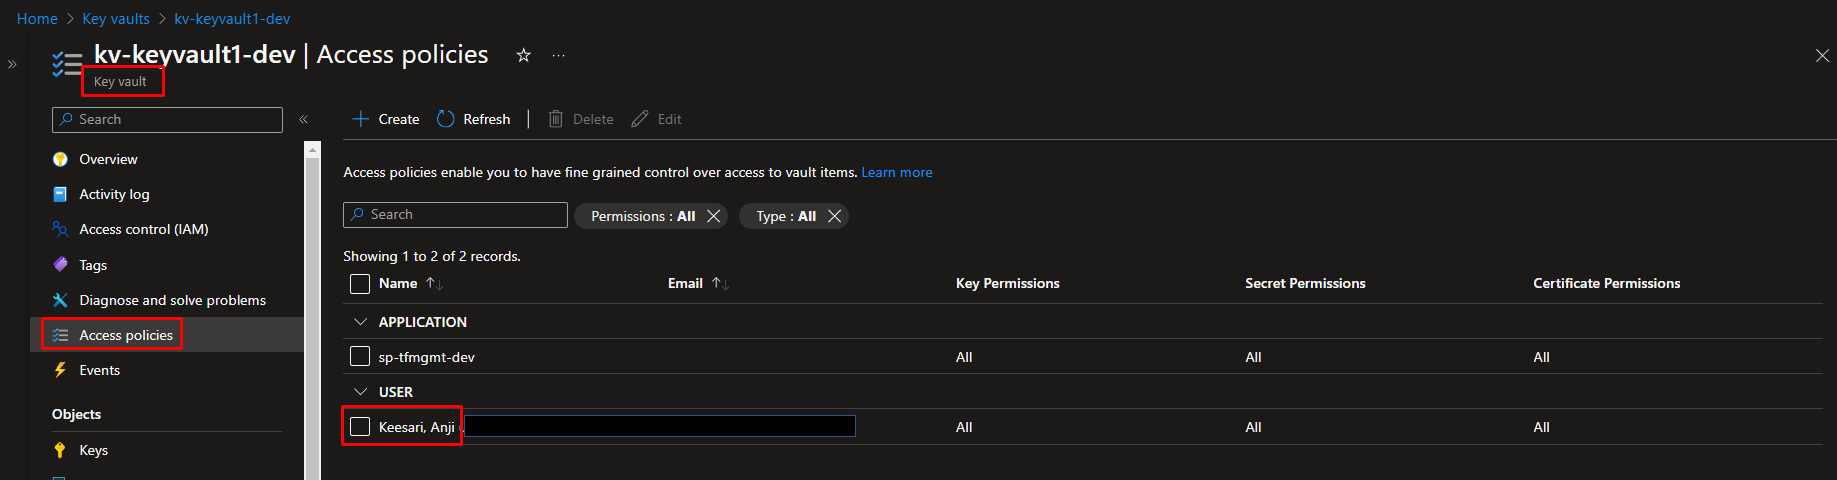The image size is (1837, 480).
Task: Follow the Learn more link
Action: (896, 172)
